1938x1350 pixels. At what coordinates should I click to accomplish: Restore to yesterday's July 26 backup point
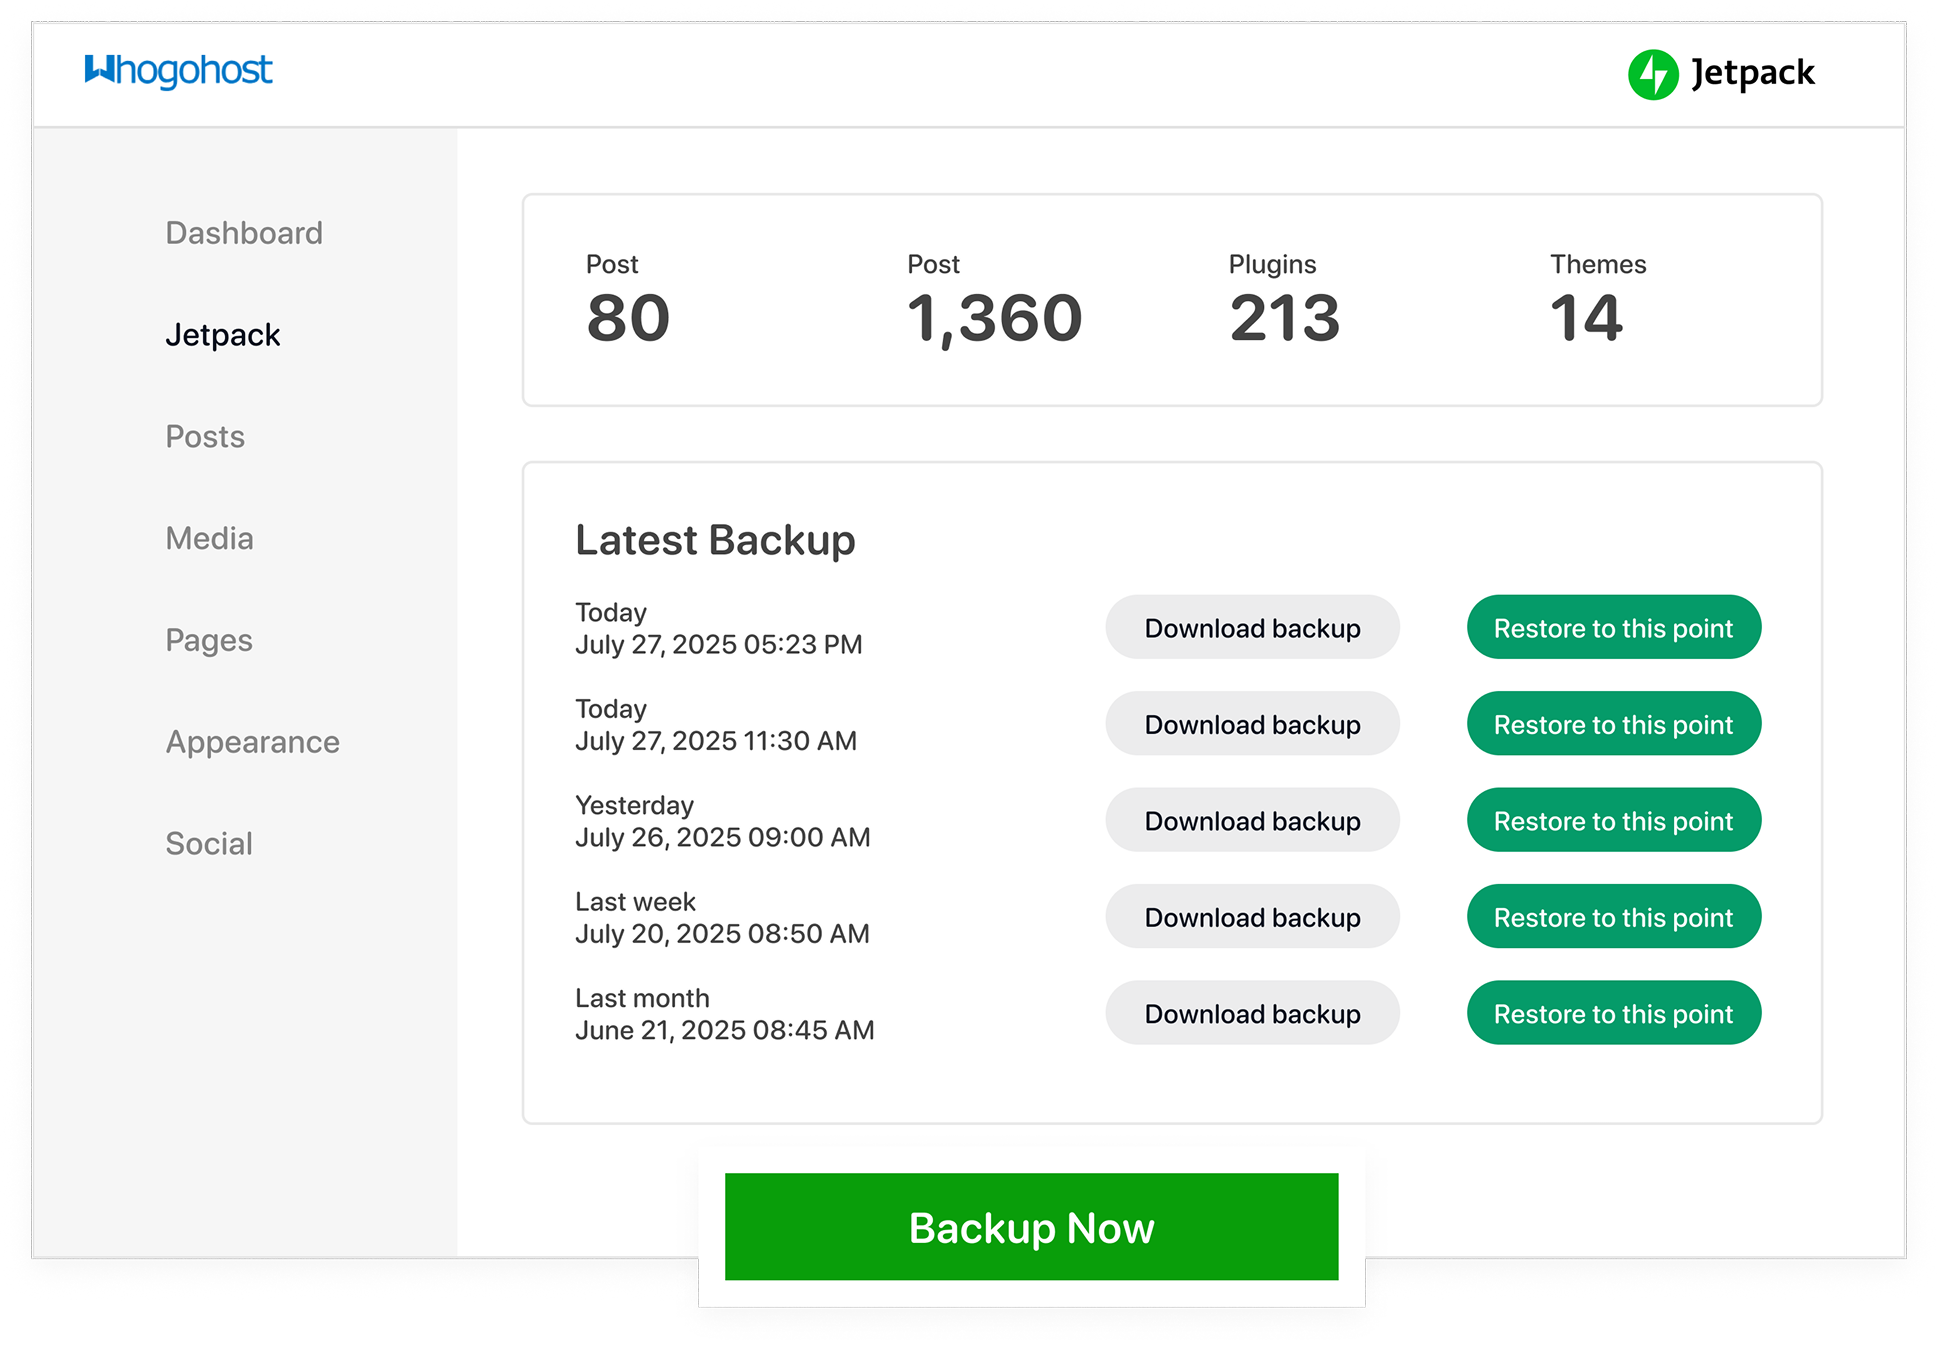[1613, 821]
